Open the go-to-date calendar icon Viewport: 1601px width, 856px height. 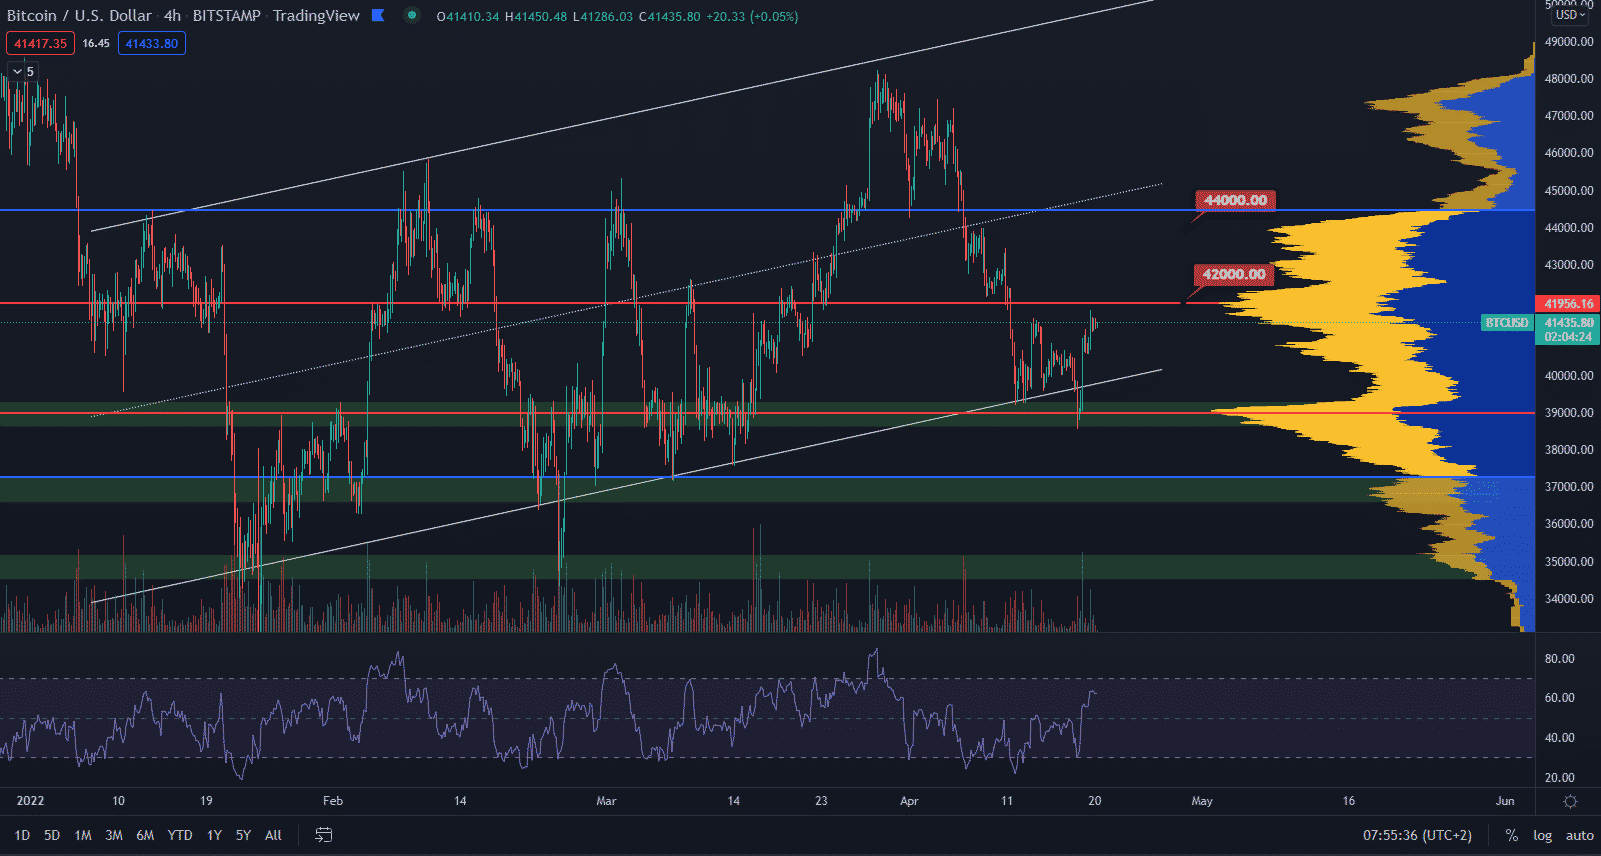click(x=324, y=835)
